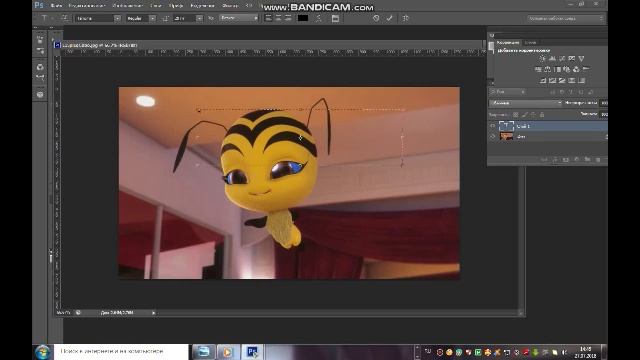Center align the text
This screenshot has height=360, width=640.
coord(278,18)
